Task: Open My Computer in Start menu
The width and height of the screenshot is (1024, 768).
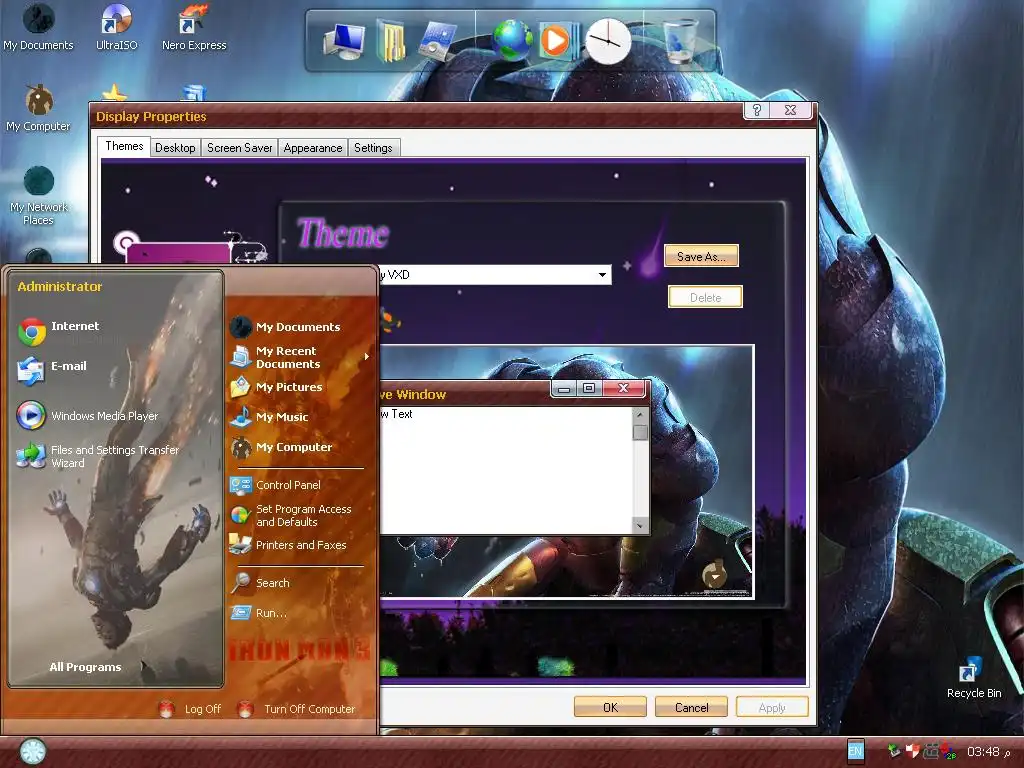Action: tap(281, 447)
